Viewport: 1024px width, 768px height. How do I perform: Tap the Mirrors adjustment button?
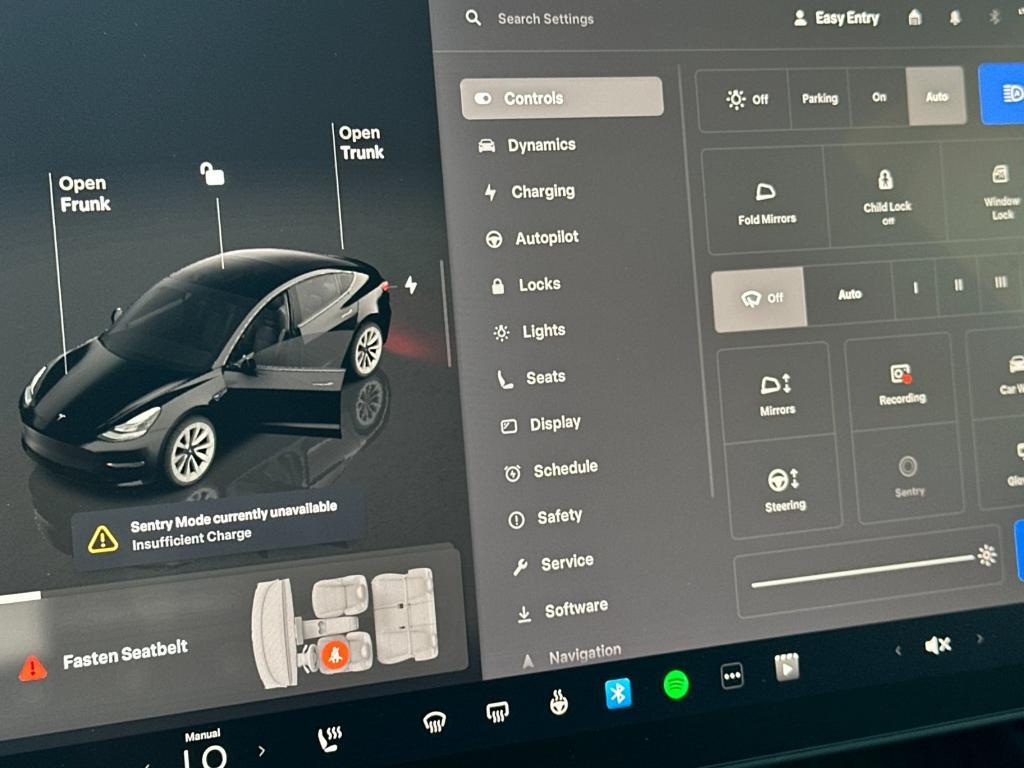(776, 393)
